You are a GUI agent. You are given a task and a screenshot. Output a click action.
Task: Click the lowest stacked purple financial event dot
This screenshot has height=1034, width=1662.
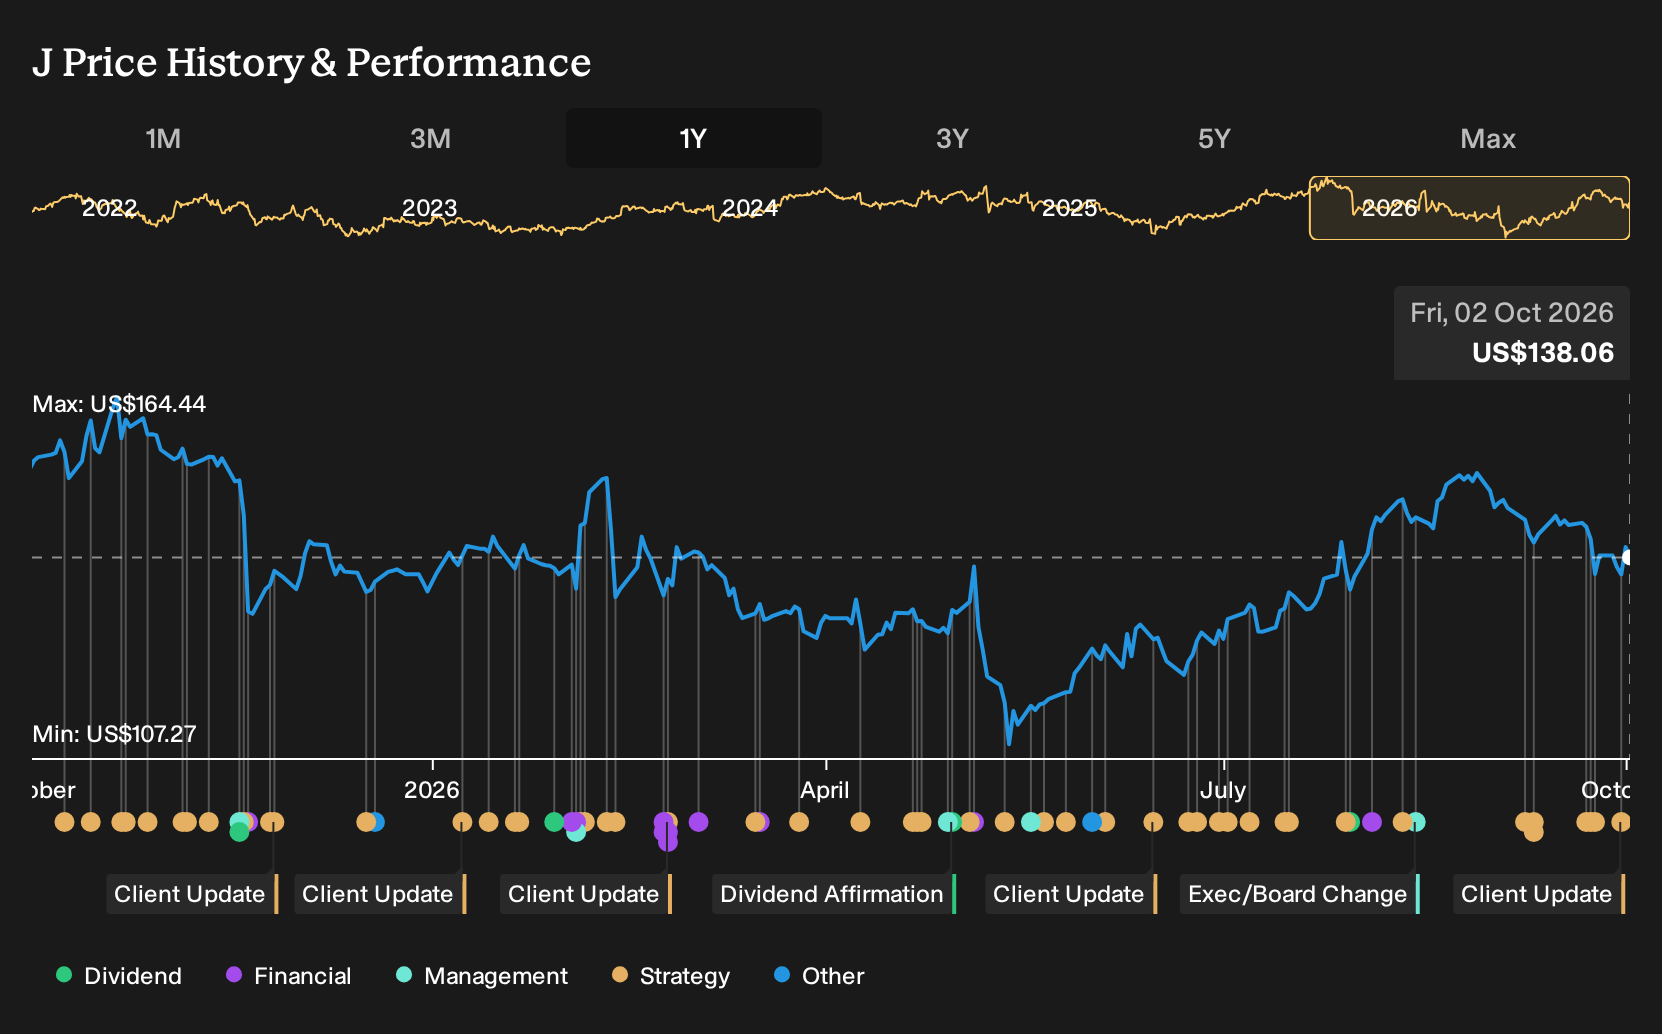(668, 842)
